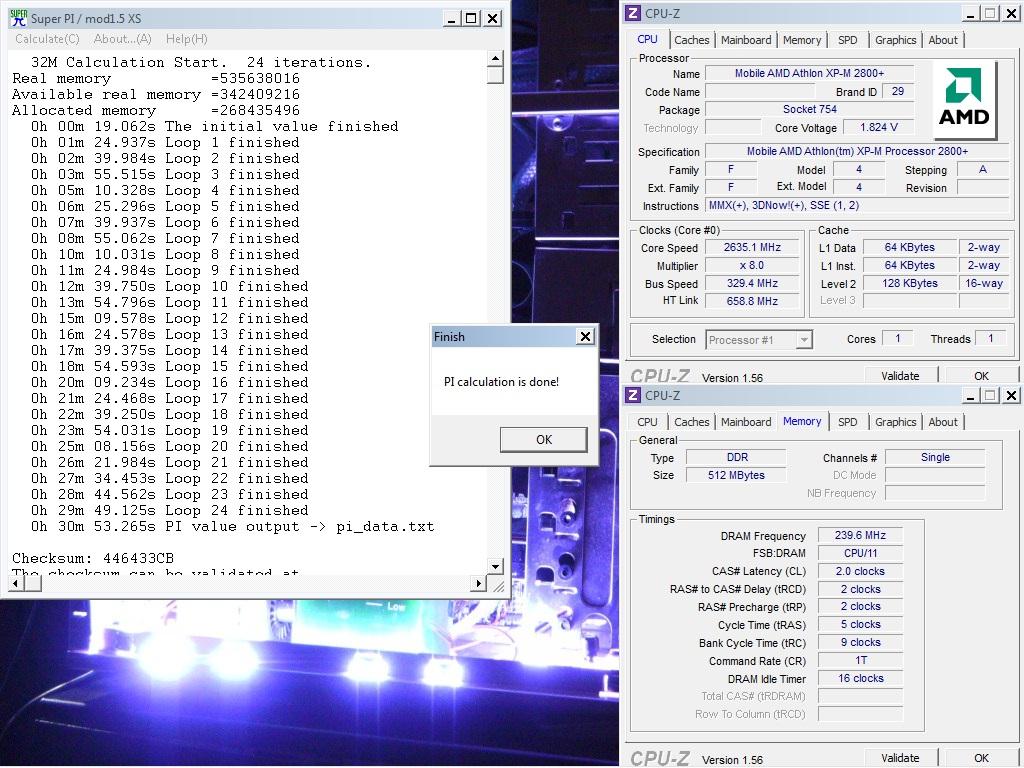Open the Help(H) menu in Super PI
The width and height of the screenshot is (1024, 768).
point(187,39)
